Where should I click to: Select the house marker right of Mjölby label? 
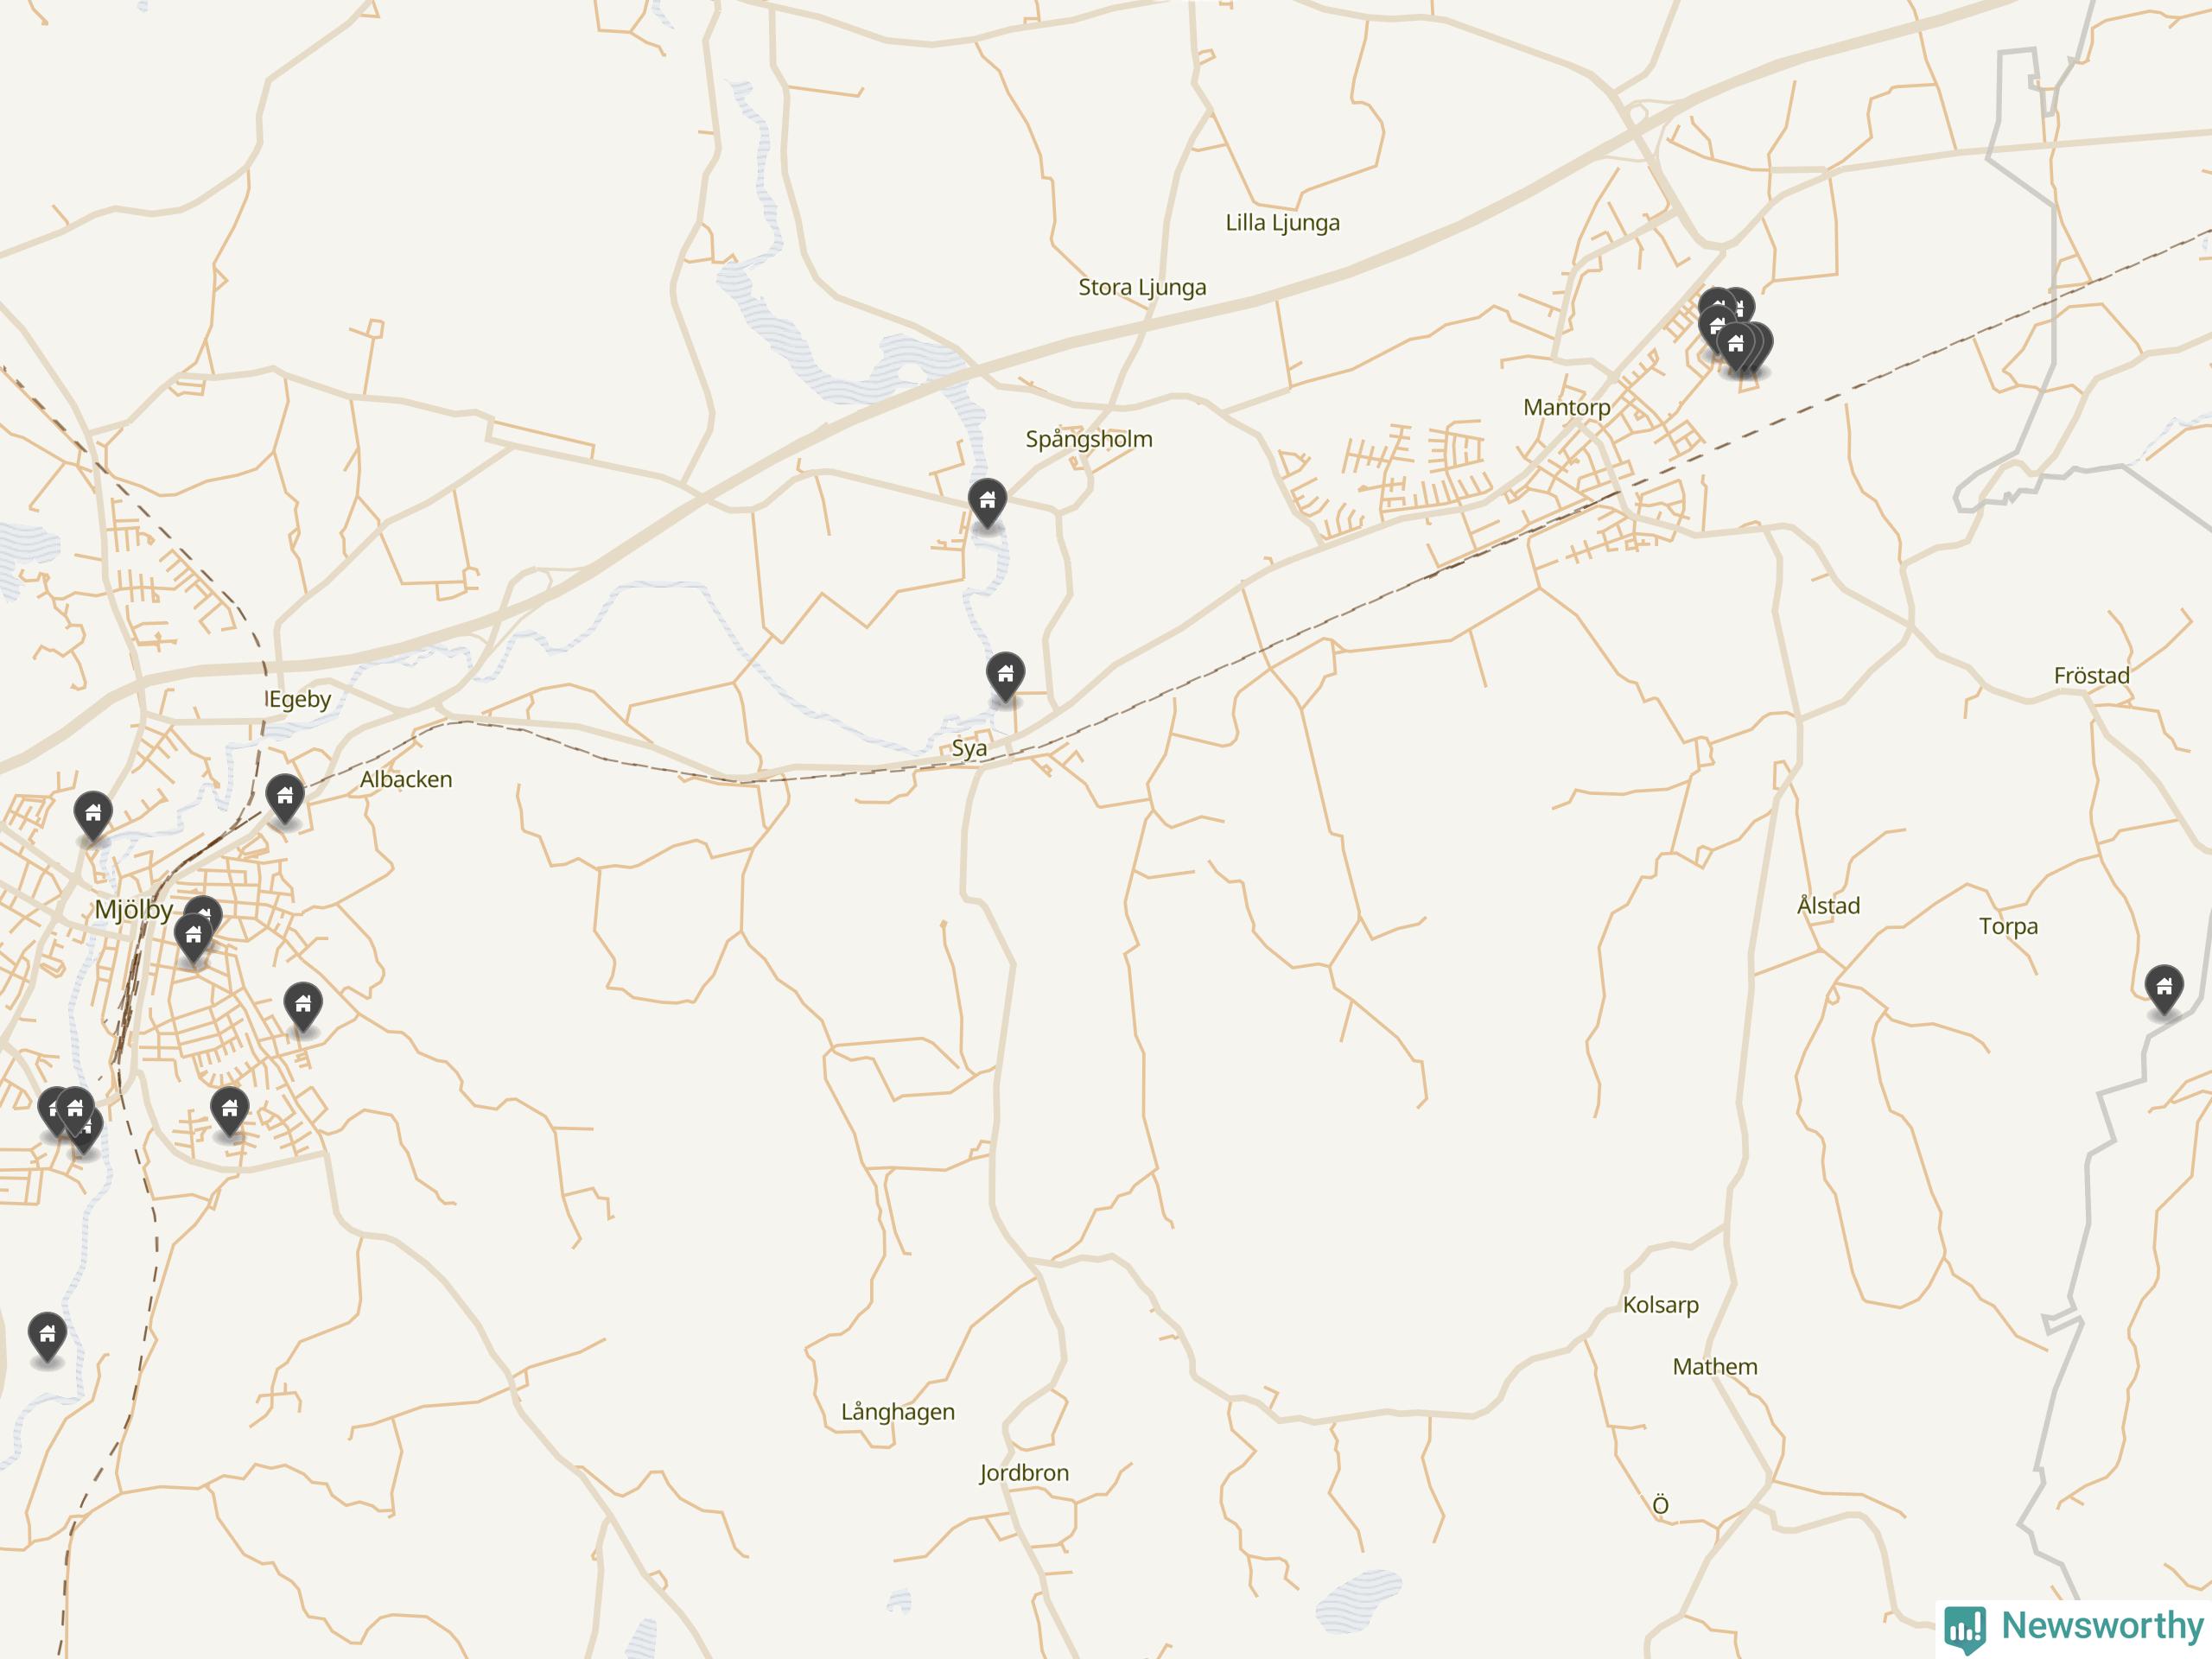tap(193, 938)
